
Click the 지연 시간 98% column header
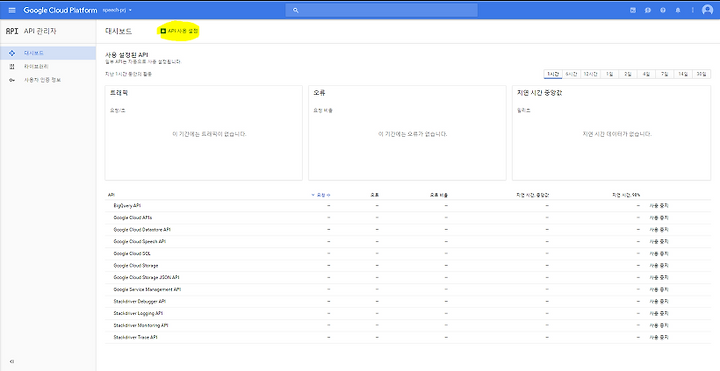(626, 195)
